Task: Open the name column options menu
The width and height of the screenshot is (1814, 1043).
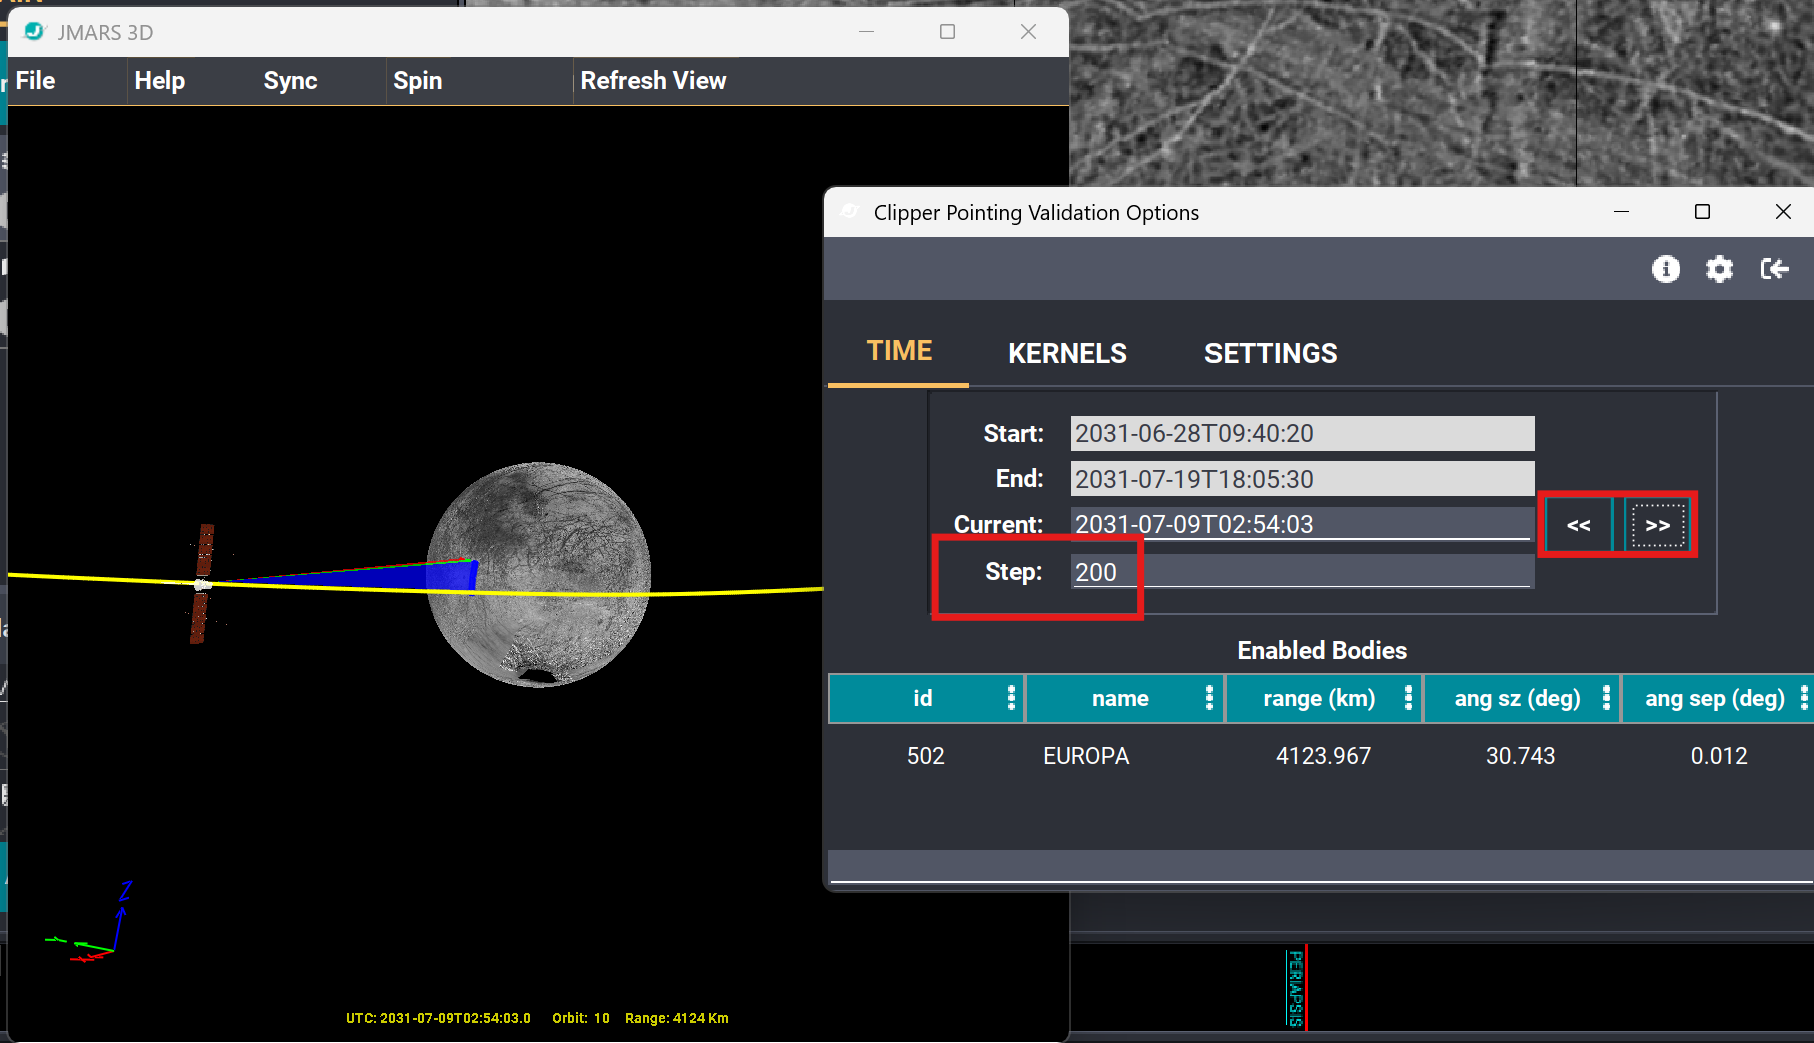Action: click(1209, 698)
